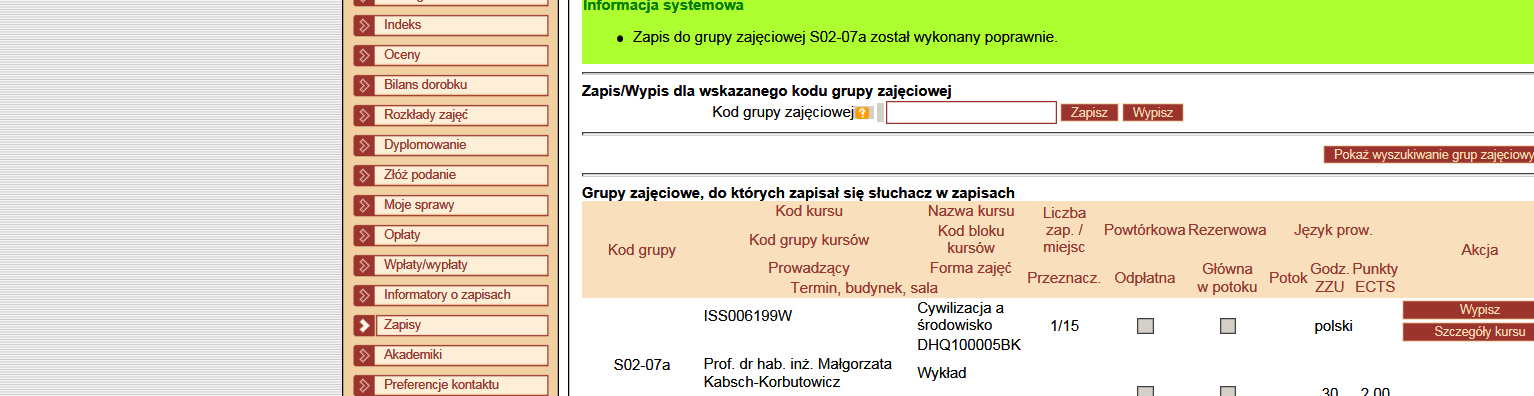Screen dimensions: 1534x396
Task: Click the Kod grupy column header
Action: click(x=642, y=250)
